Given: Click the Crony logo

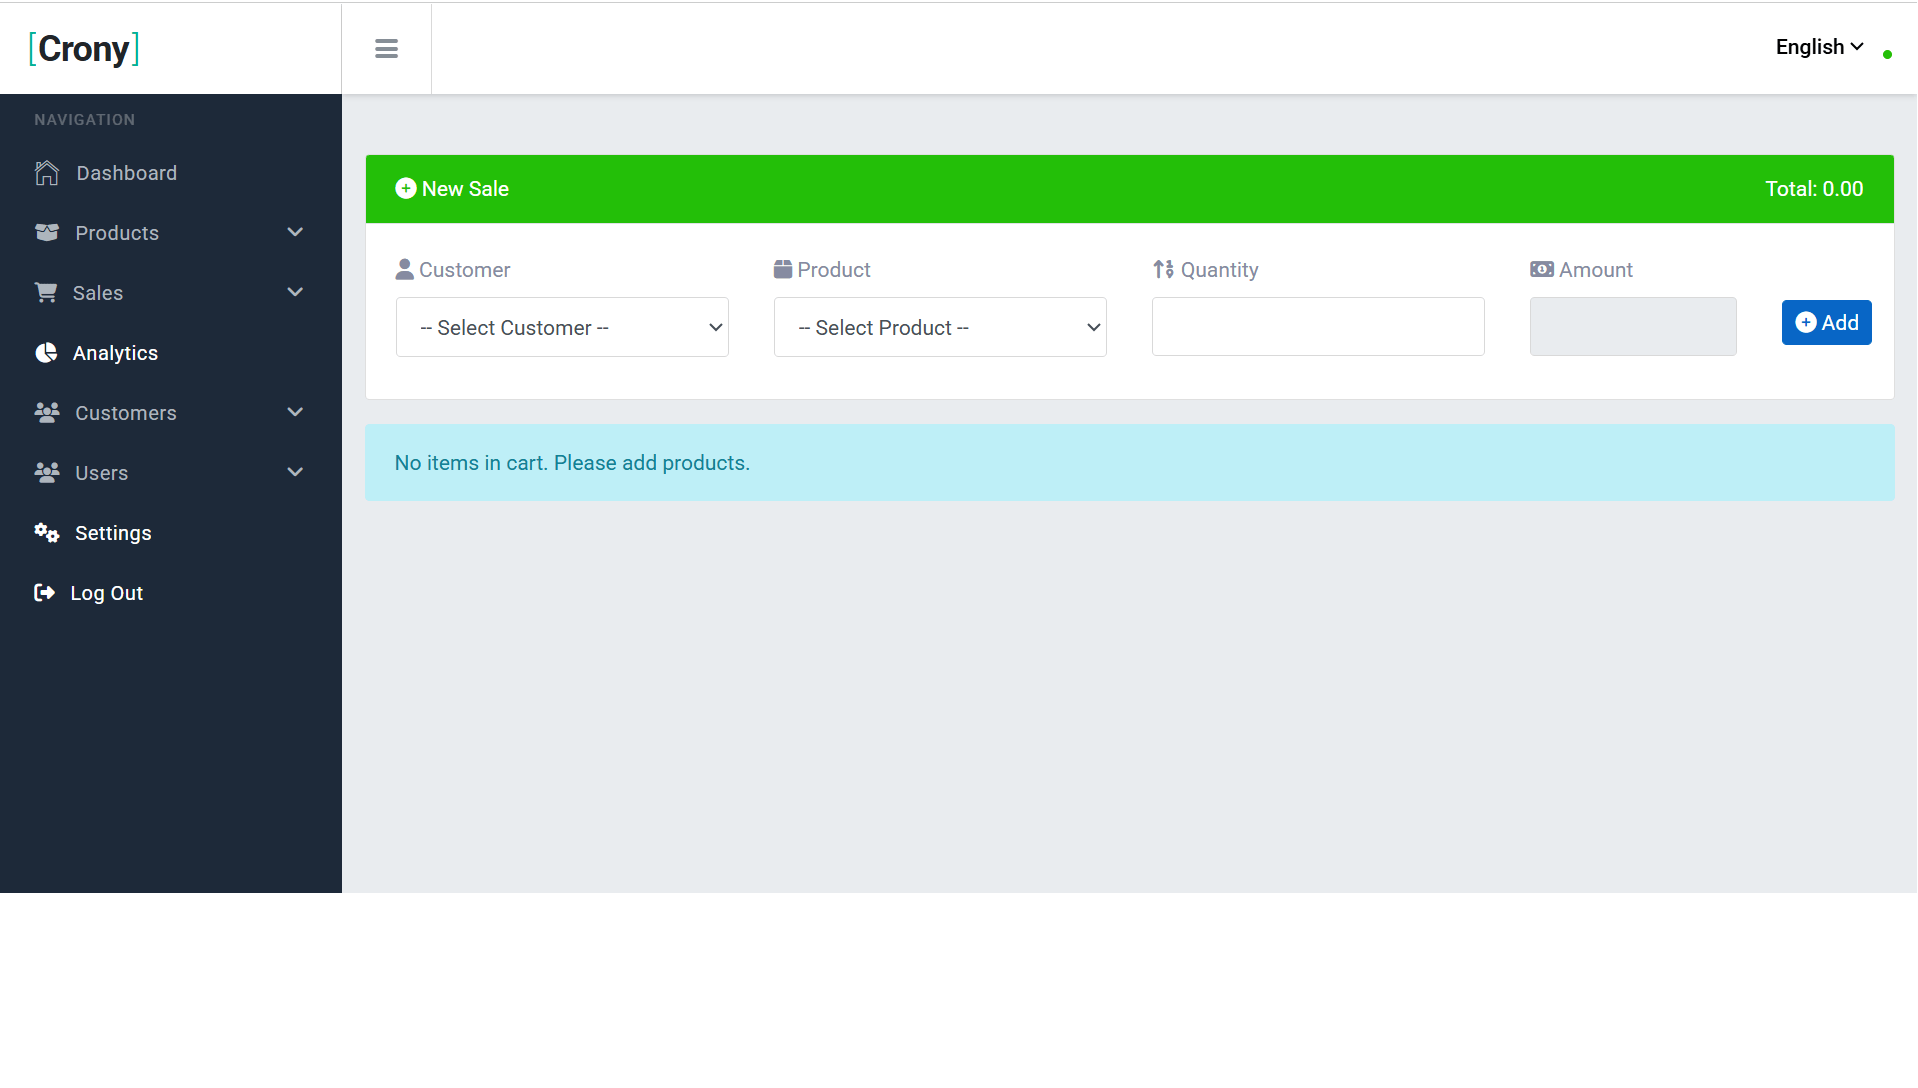Looking at the screenshot, I should point(84,49).
